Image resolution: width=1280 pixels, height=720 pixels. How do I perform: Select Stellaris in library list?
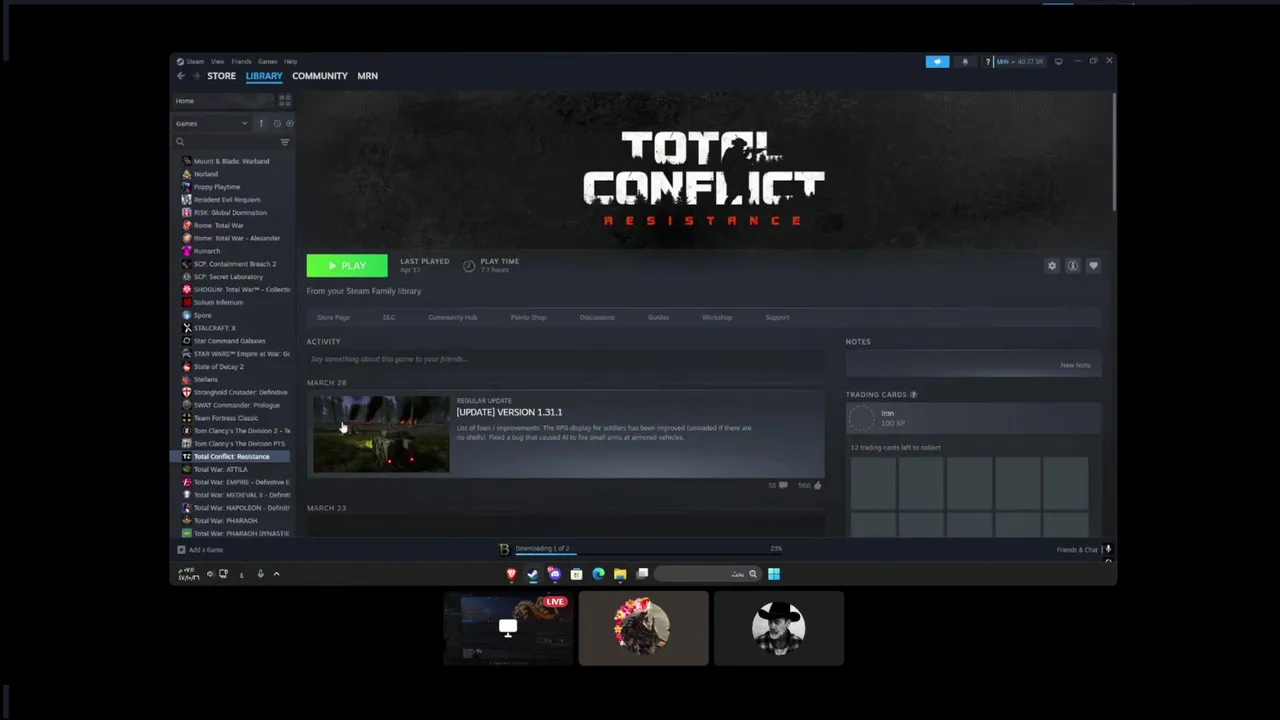pos(231,380)
